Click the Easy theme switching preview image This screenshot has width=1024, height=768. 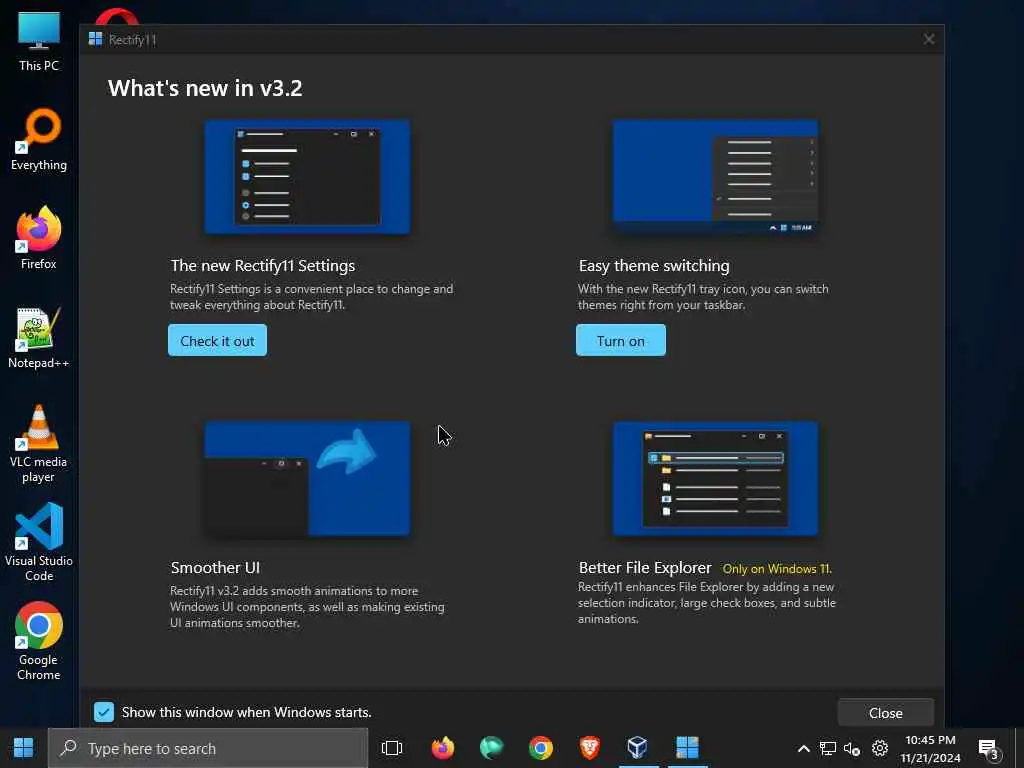coord(715,176)
